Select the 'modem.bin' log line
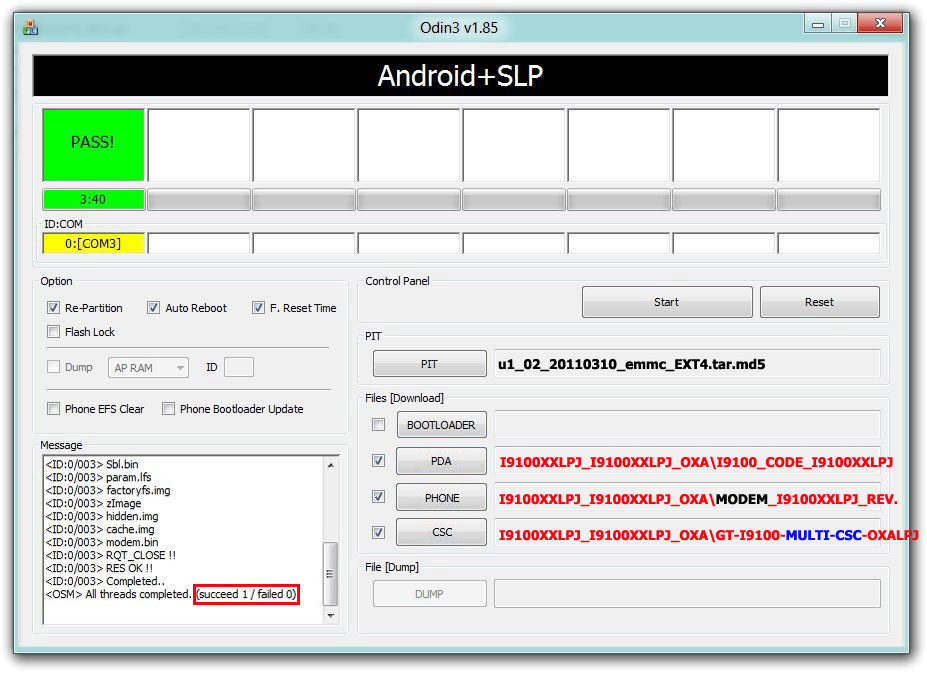This screenshot has height=673, width=927. (x=102, y=542)
